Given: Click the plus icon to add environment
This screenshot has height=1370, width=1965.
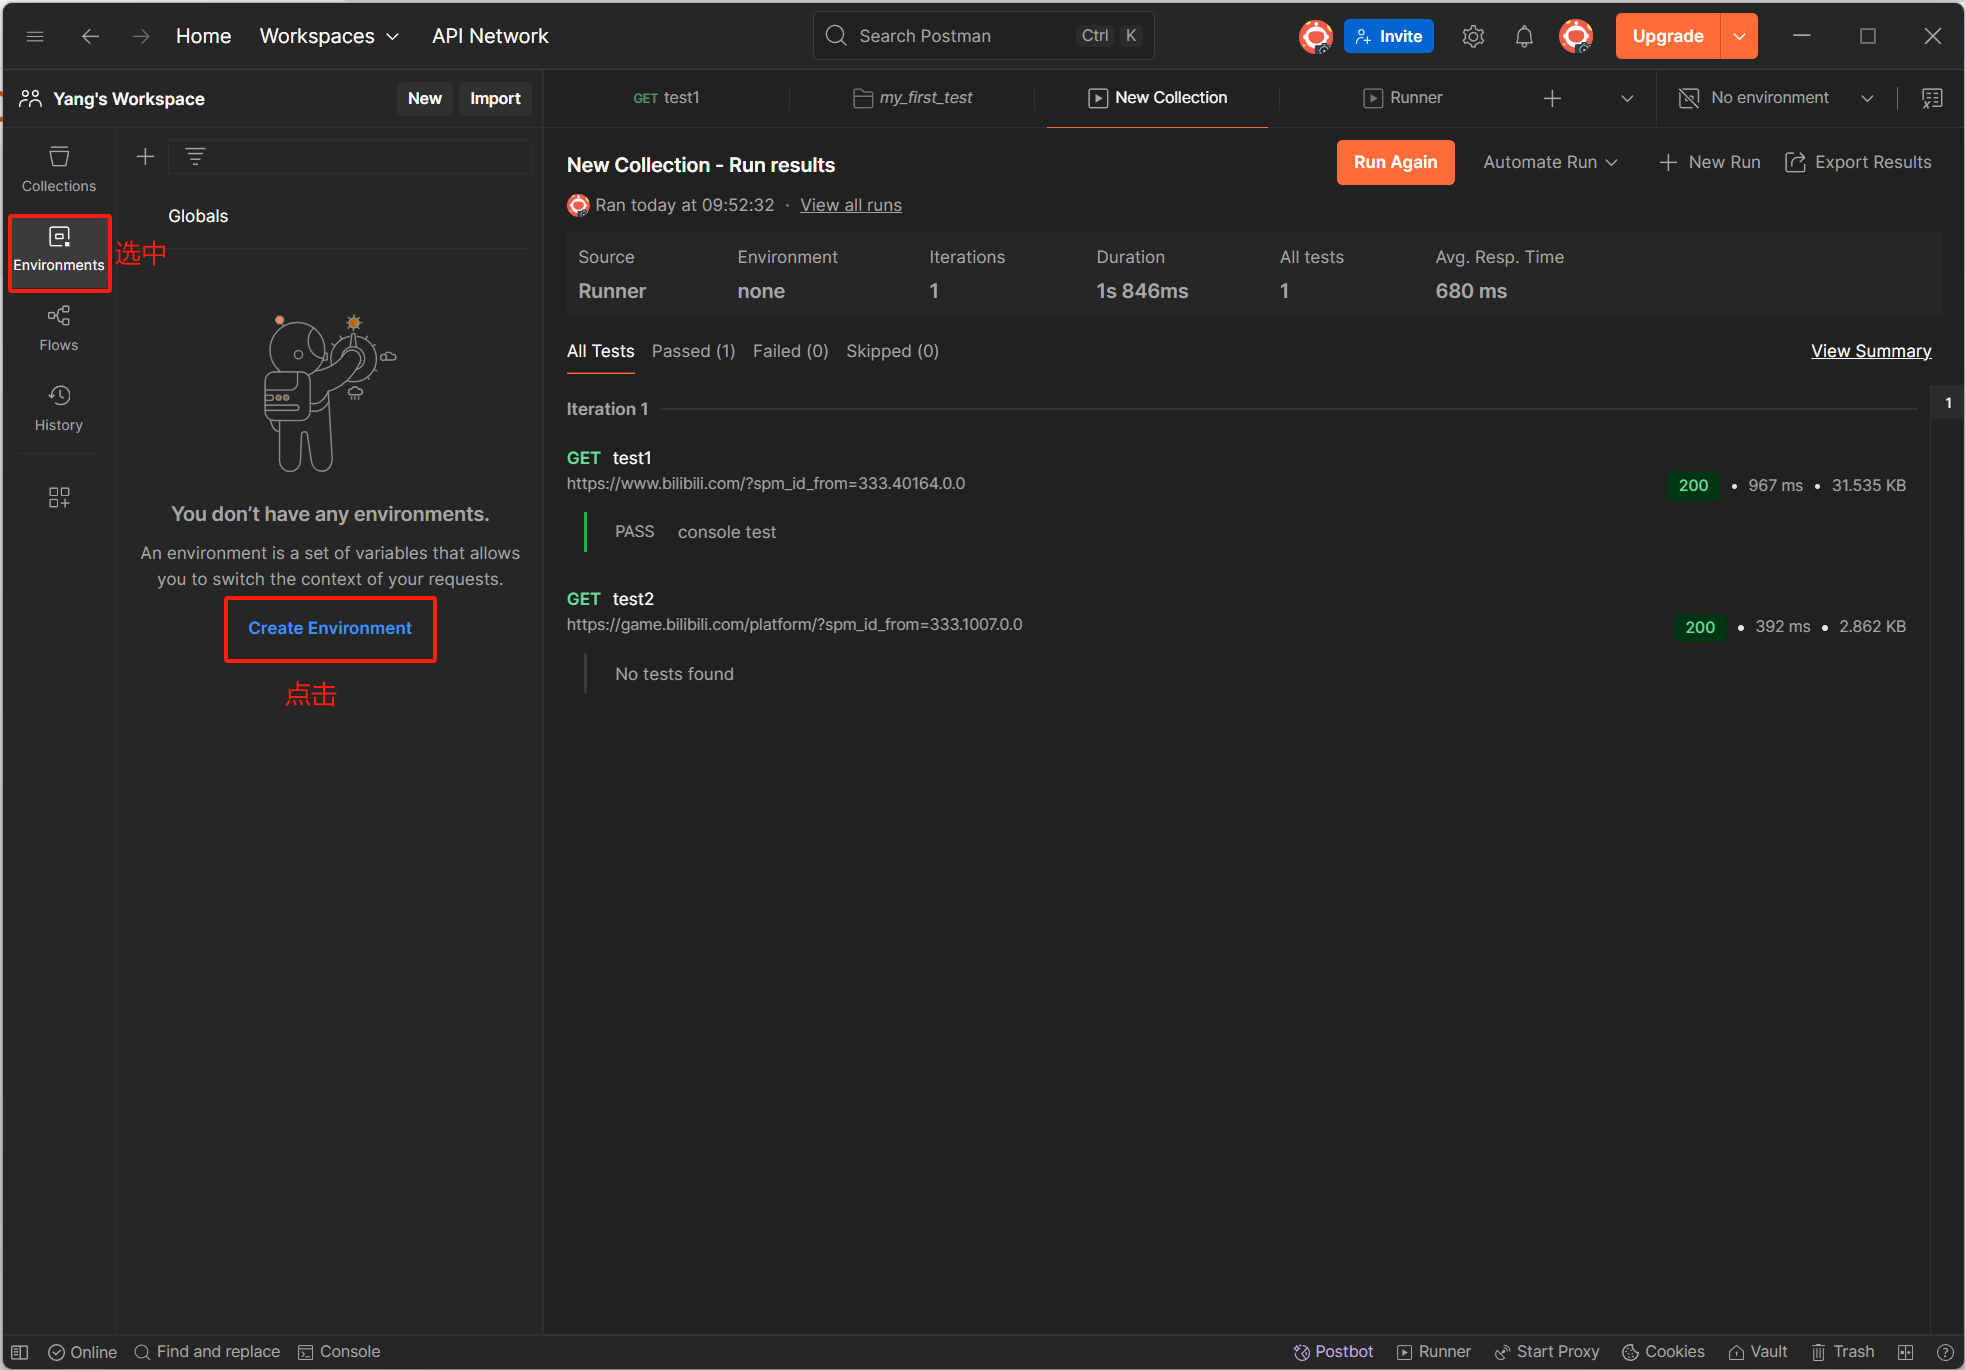Looking at the screenshot, I should click(x=145, y=156).
